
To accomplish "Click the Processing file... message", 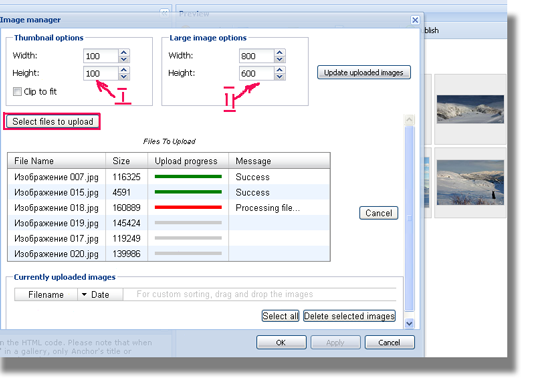I will click(268, 207).
